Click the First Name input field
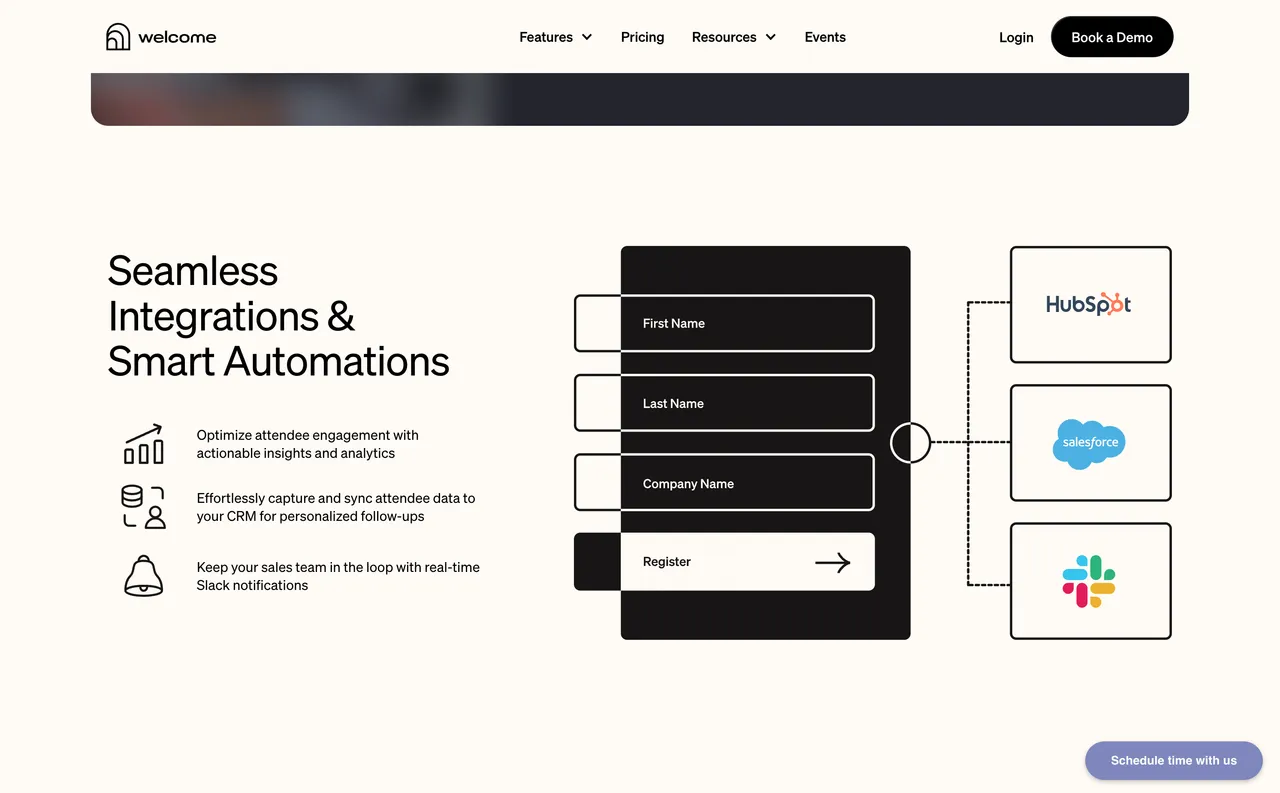 (748, 323)
